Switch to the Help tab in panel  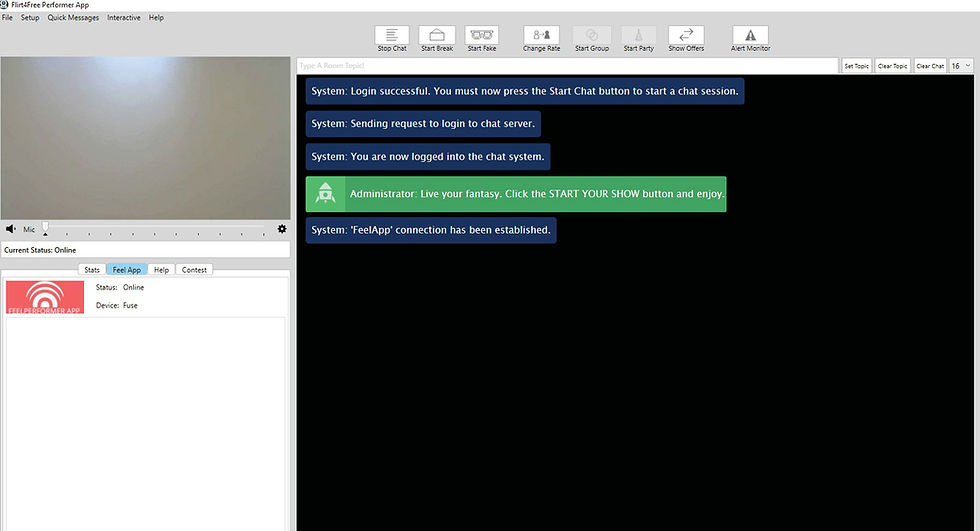pyautogui.click(x=161, y=270)
